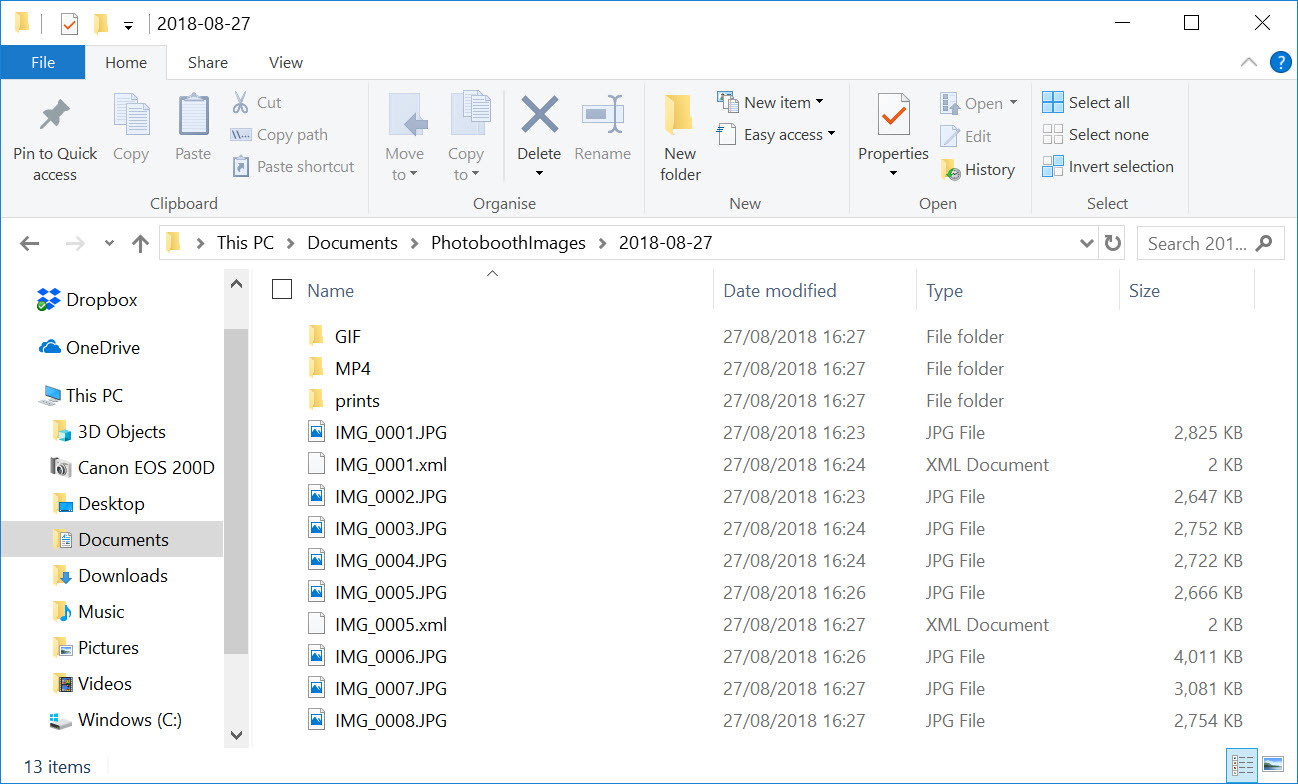Click Select none in ribbon
The width and height of the screenshot is (1298, 784).
point(1096,134)
